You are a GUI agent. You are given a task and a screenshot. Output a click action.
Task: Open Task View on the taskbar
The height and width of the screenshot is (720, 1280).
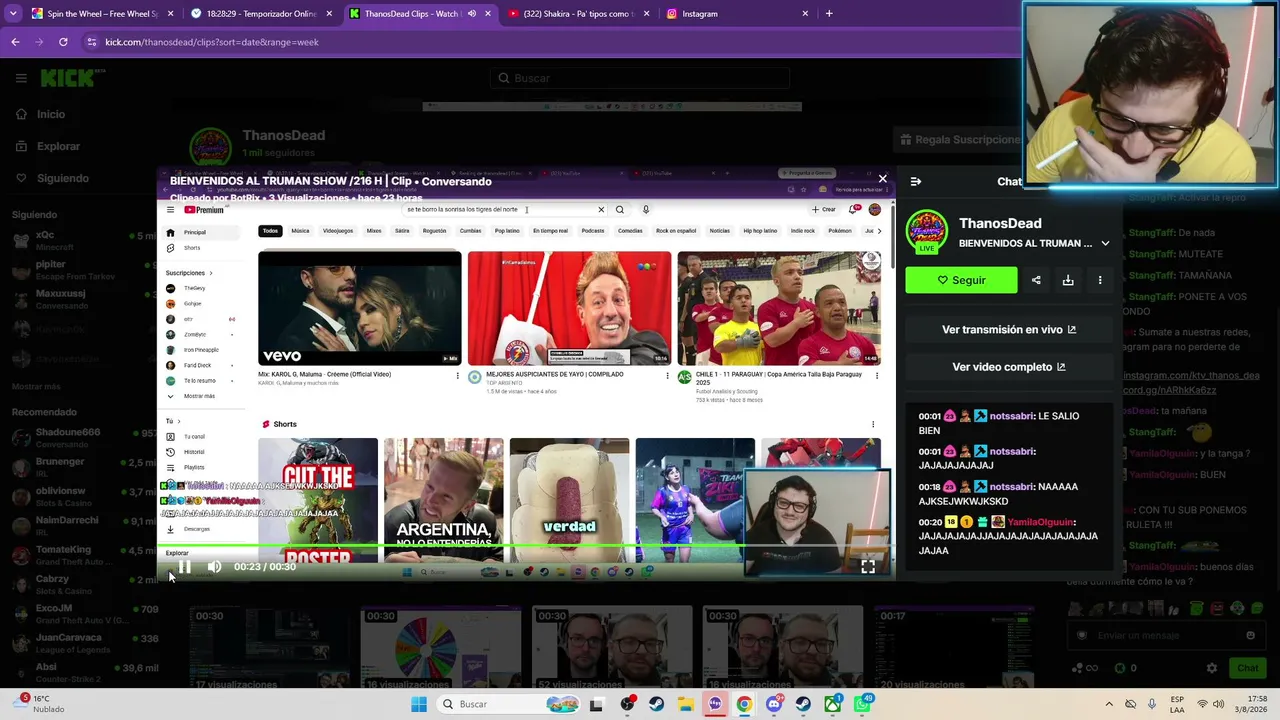tap(596, 704)
